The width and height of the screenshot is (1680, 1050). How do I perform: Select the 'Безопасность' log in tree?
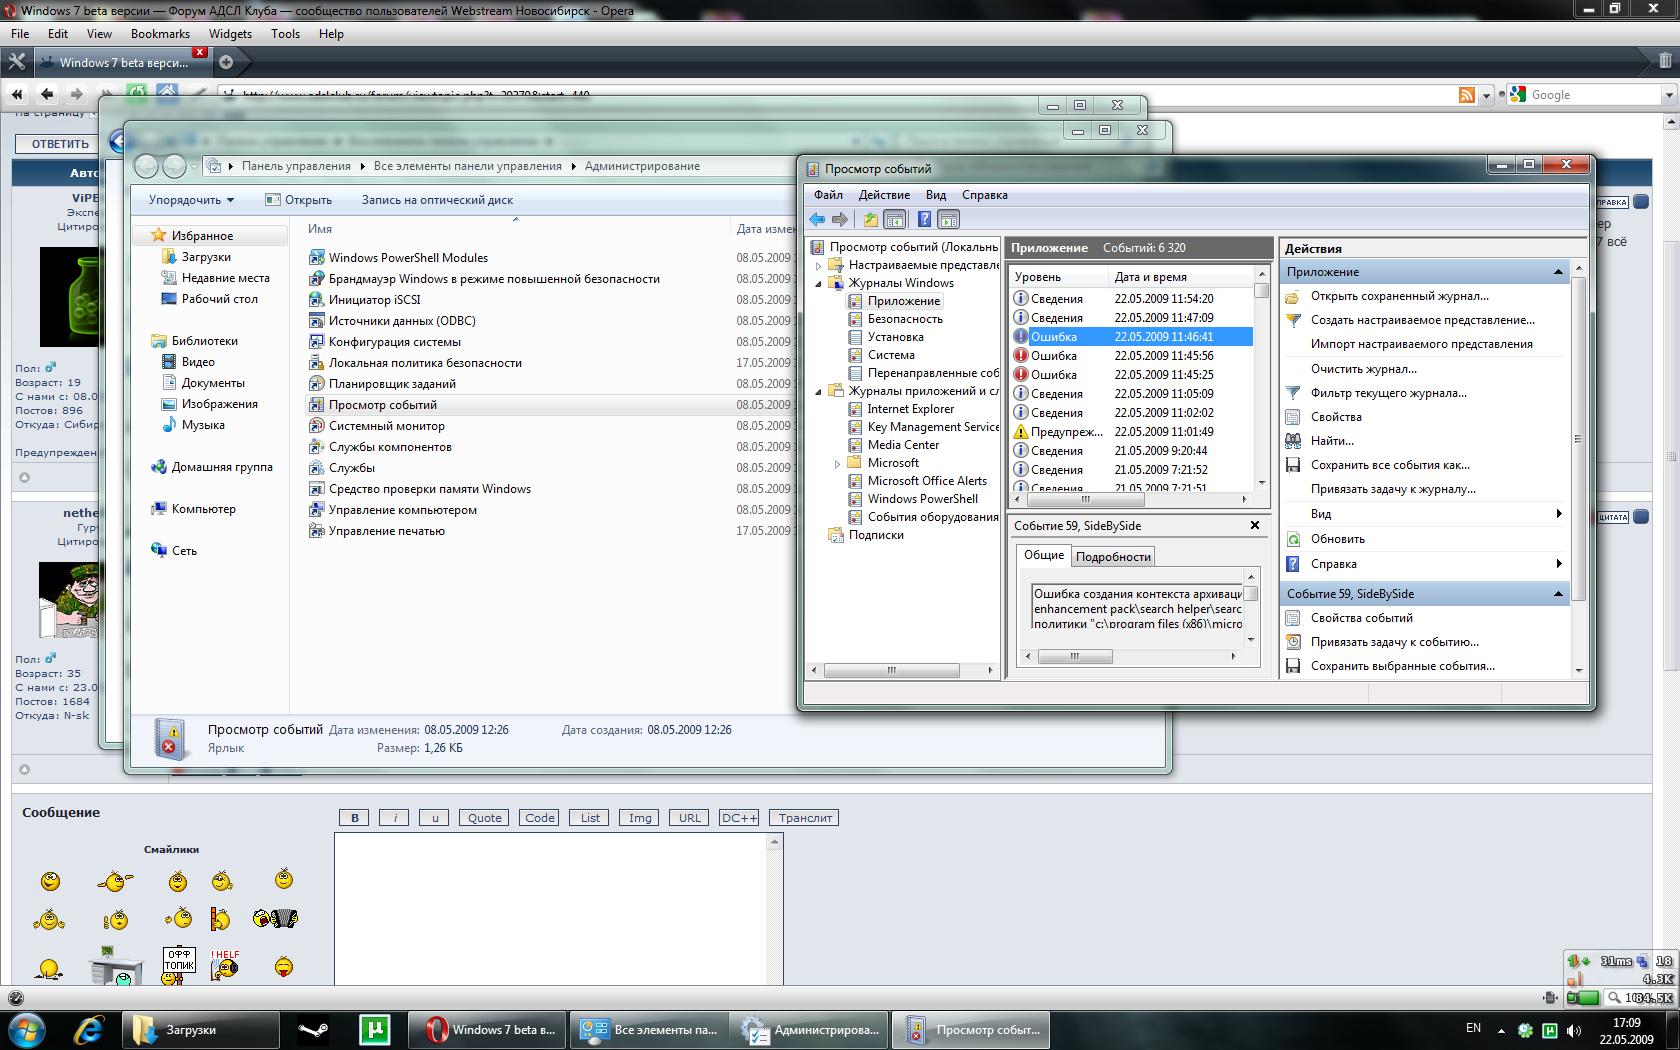(x=904, y=319)
